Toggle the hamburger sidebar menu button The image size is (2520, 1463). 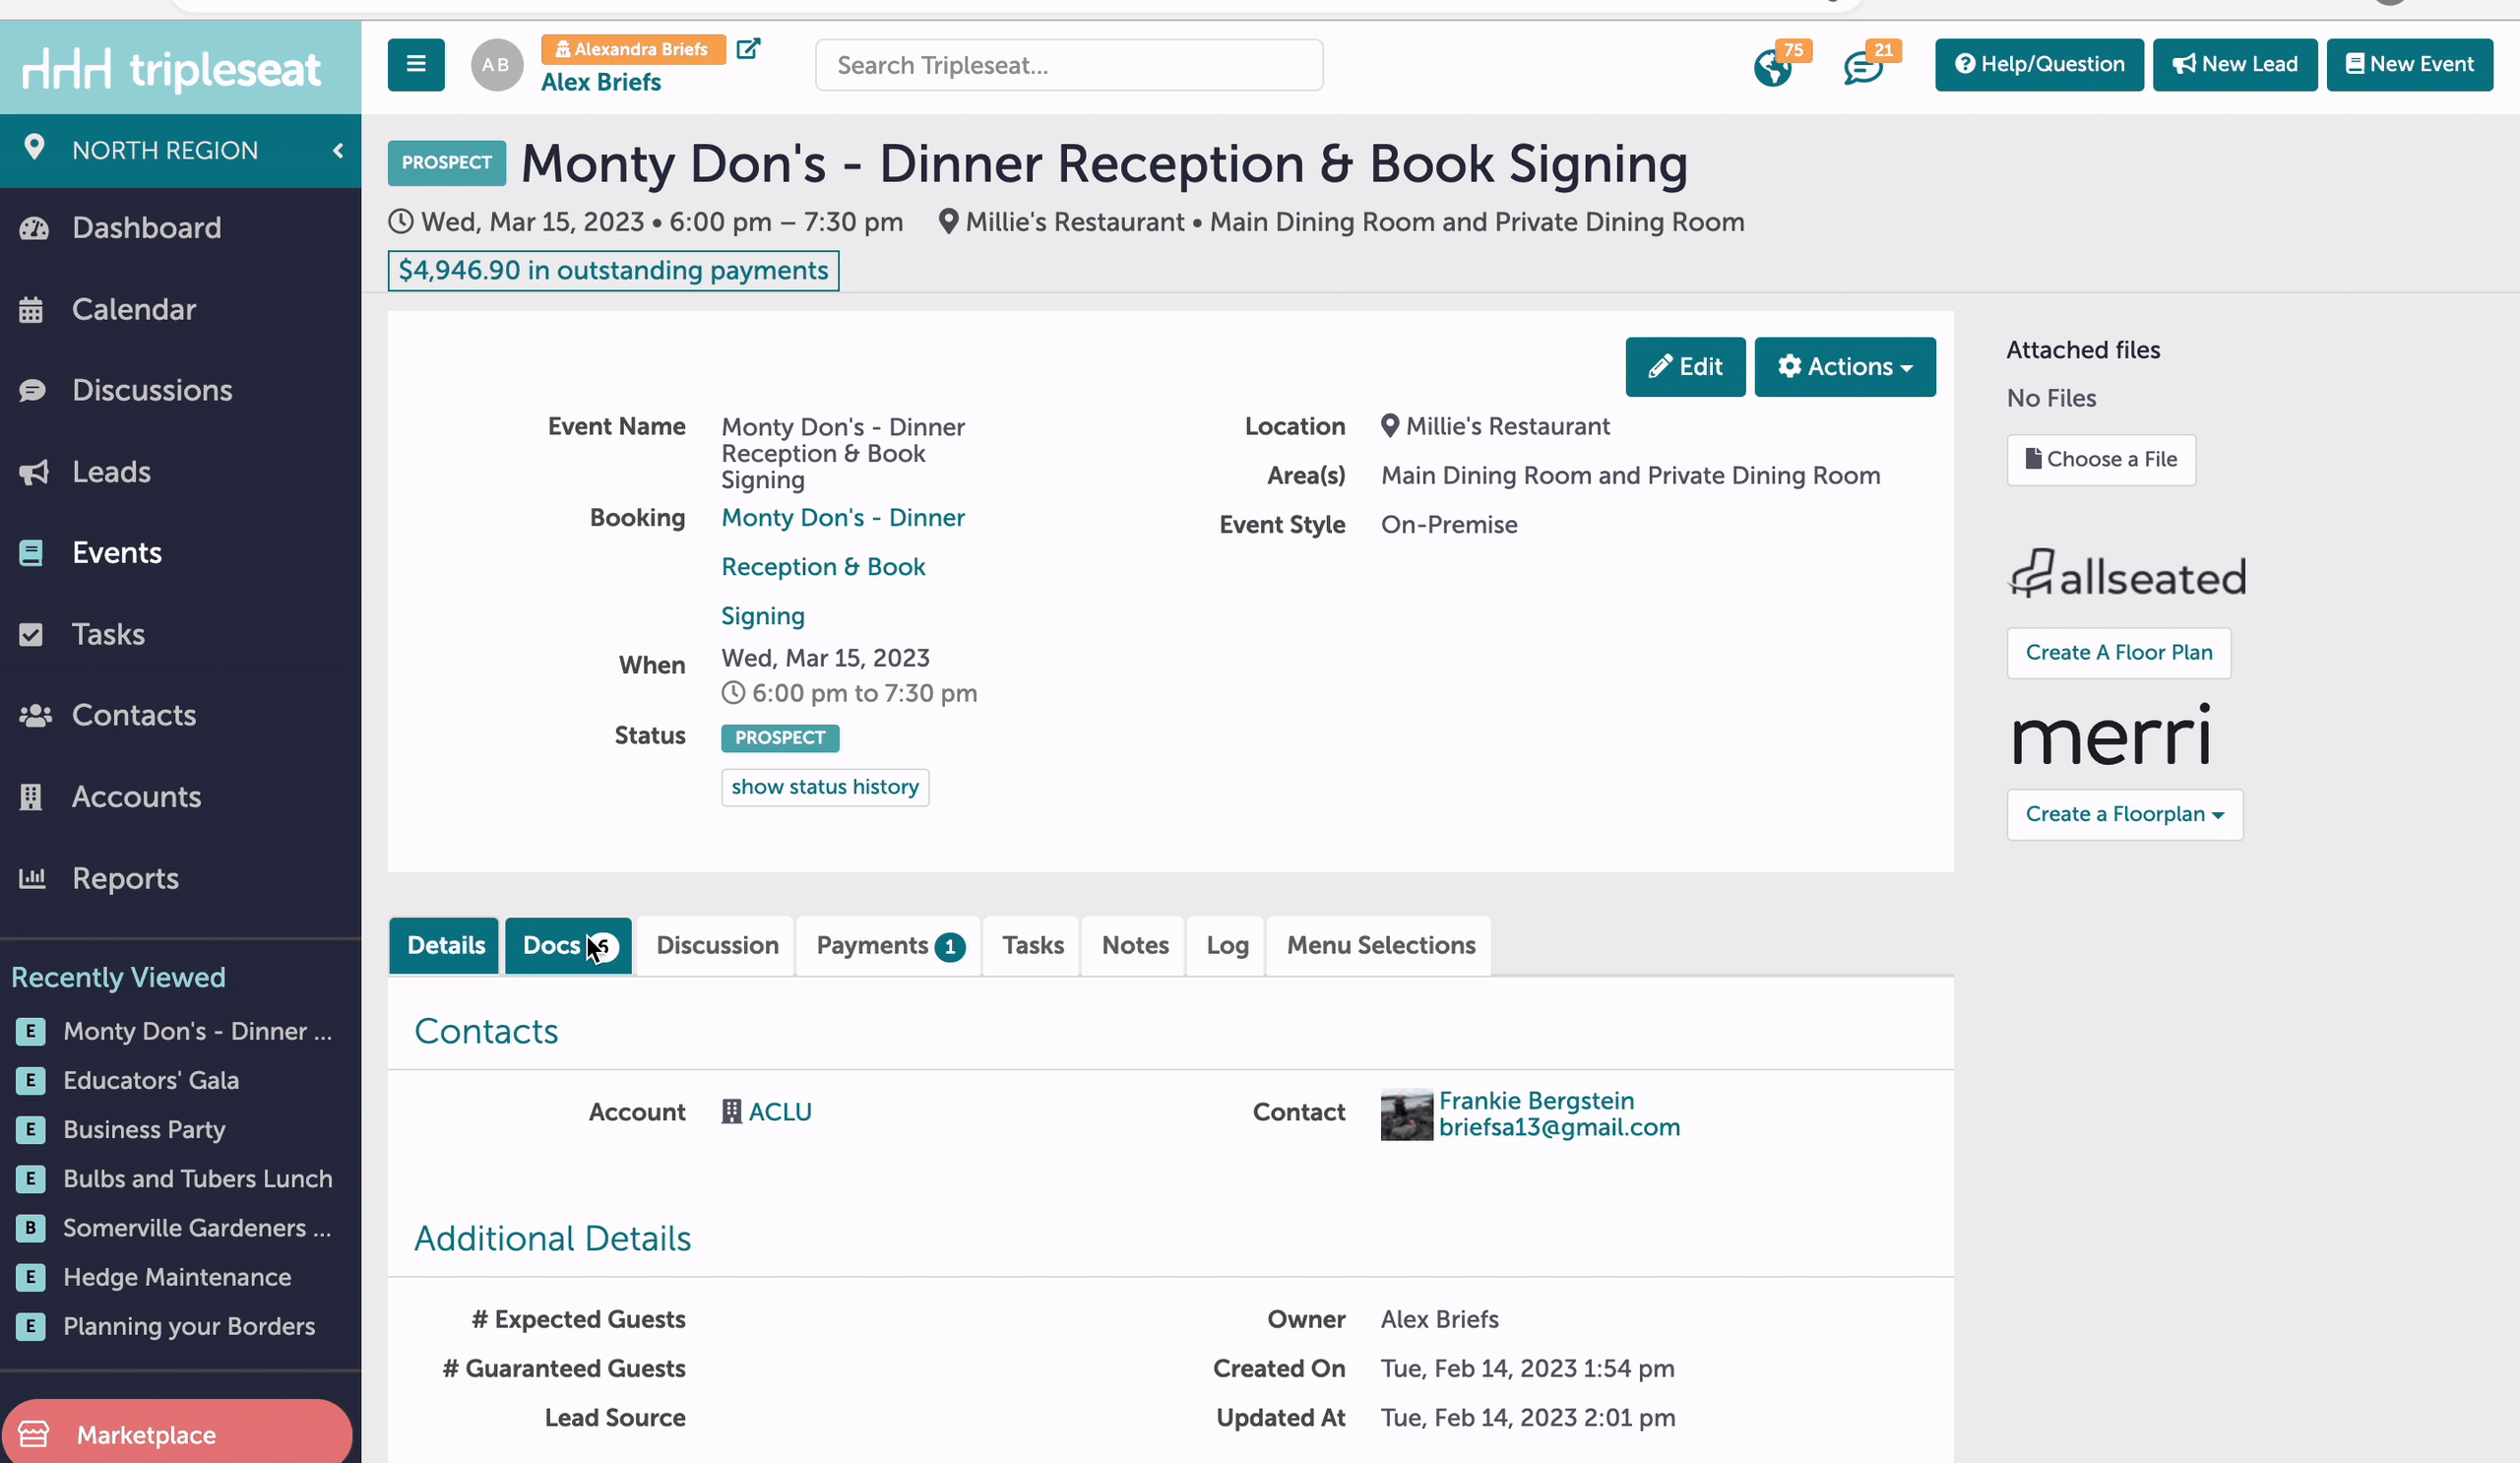416,65
